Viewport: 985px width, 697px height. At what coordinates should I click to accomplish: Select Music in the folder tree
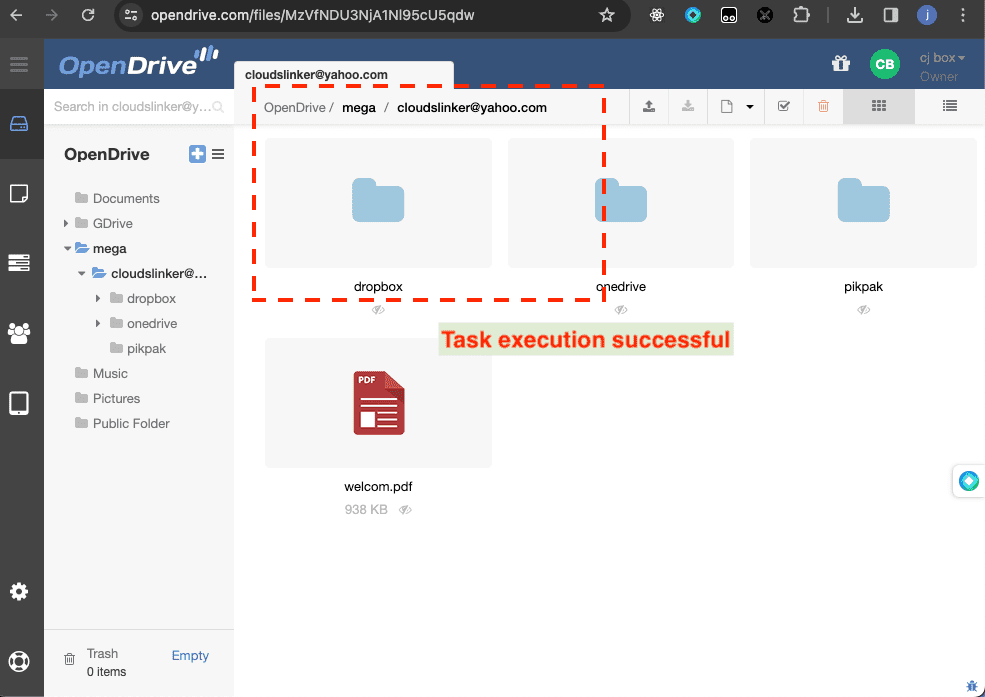point(110,374)
